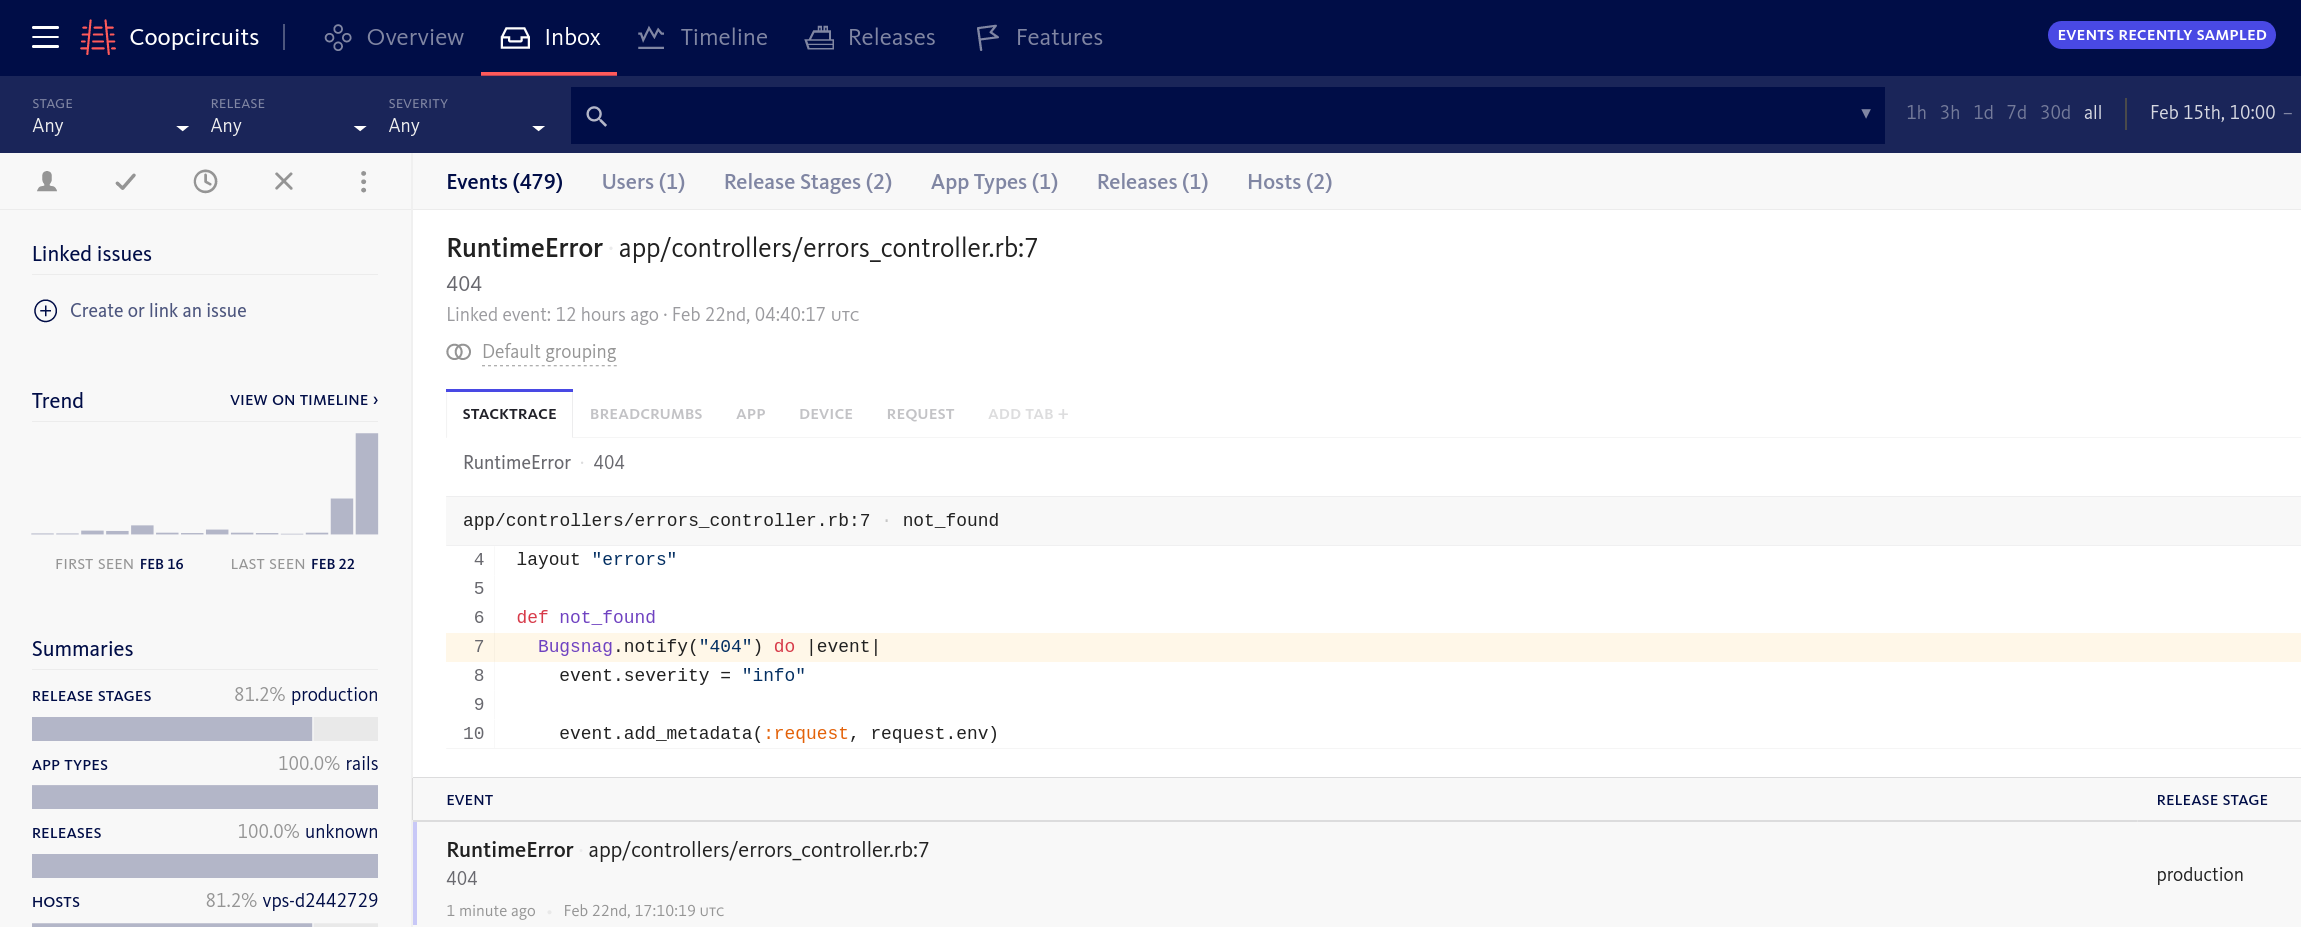Expand the search filters dropdown arrow

[1864, 115]
